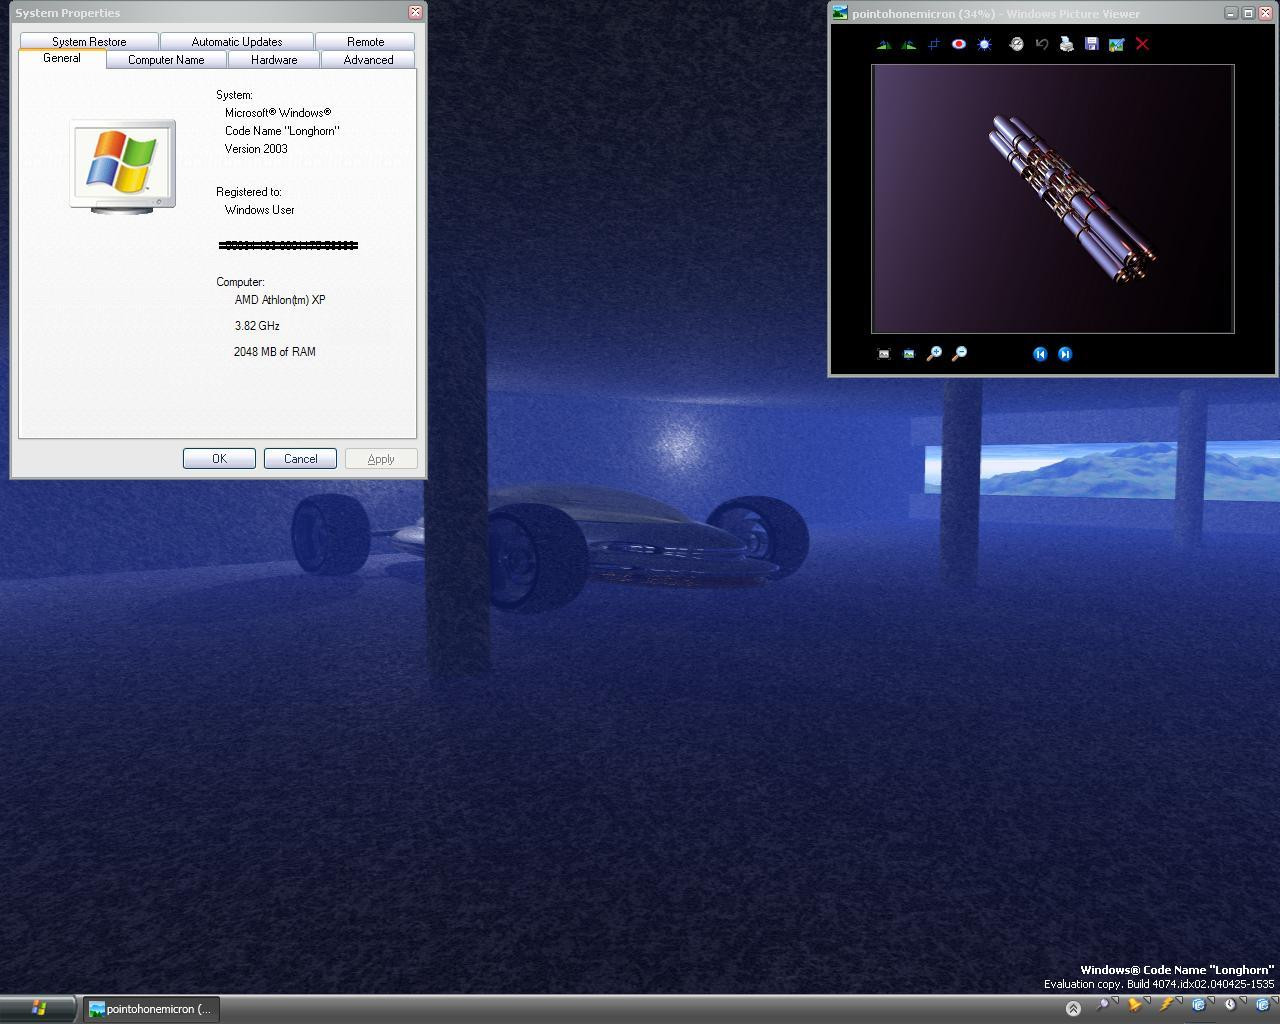Click the brightness sun icon in Picture Viewer
The height and width of the screenshot is (1024, 1280).
point(984,44)
